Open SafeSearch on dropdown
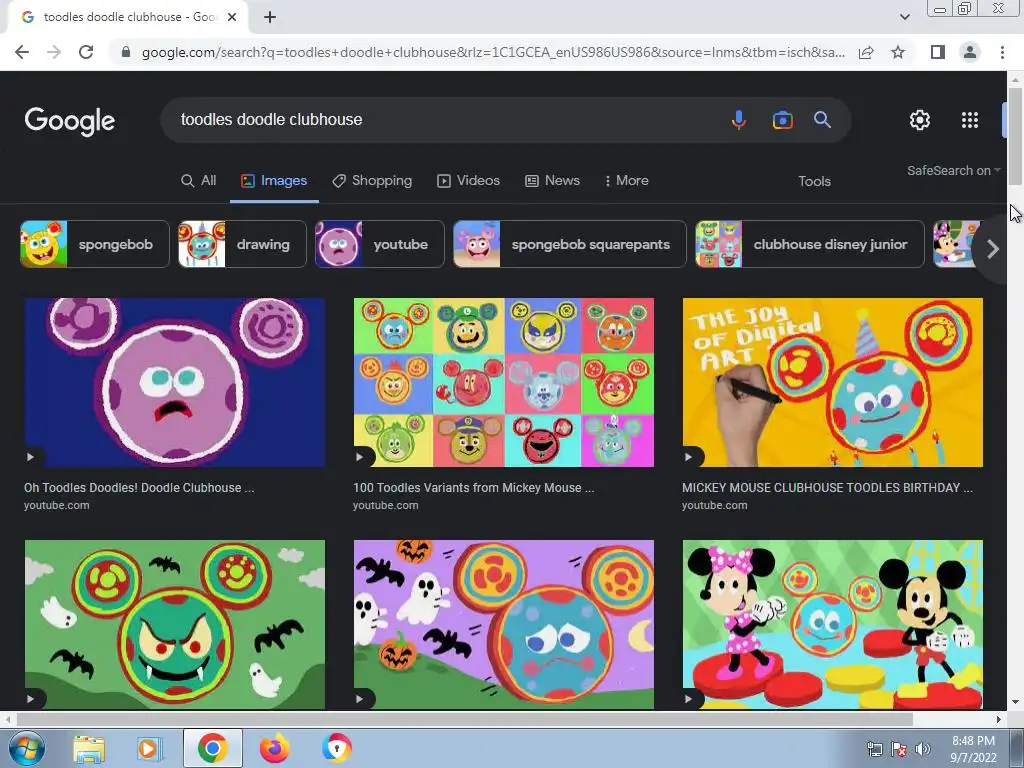Image resolution: width=1024 pixels, height=768 pixels. (x=953, y=170)
